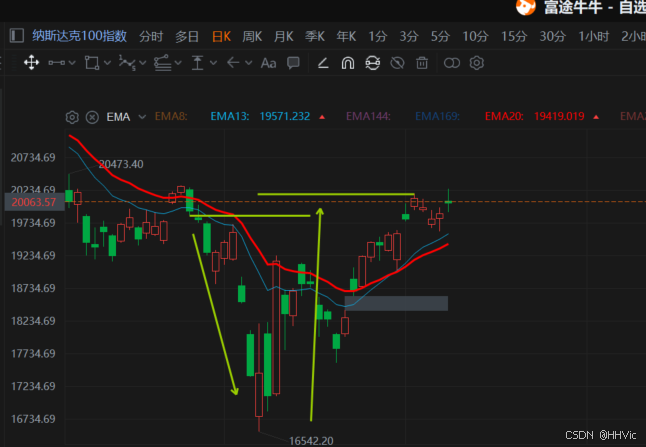Switch to 5分 interval
Image resolution: width=646 pixels, height=447 pixels.
(x=440, y=37)
